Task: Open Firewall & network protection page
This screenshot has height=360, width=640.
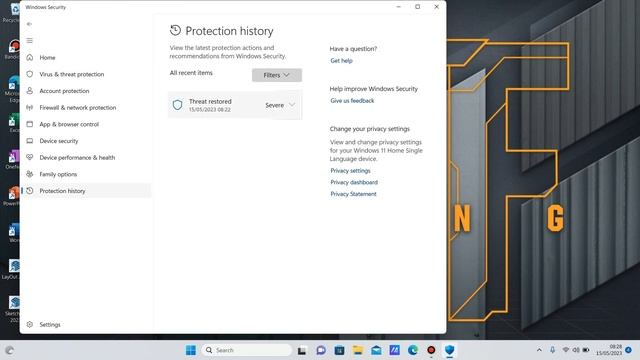Action: pyautogui.click(x=78, y=108)
